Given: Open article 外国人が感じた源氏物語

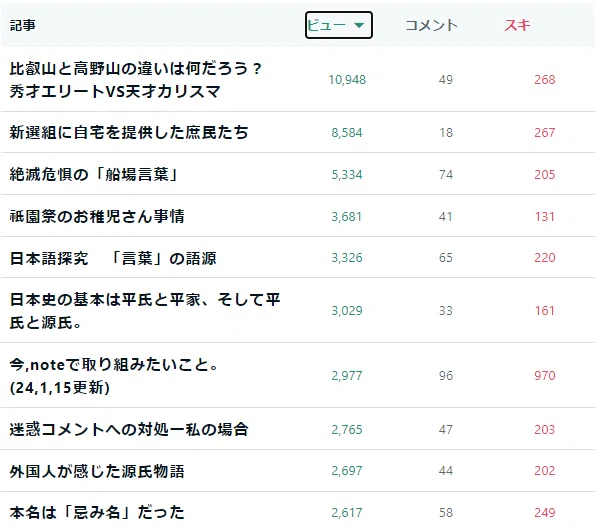Looking at the screenshot, I should [x=97, y=471].
